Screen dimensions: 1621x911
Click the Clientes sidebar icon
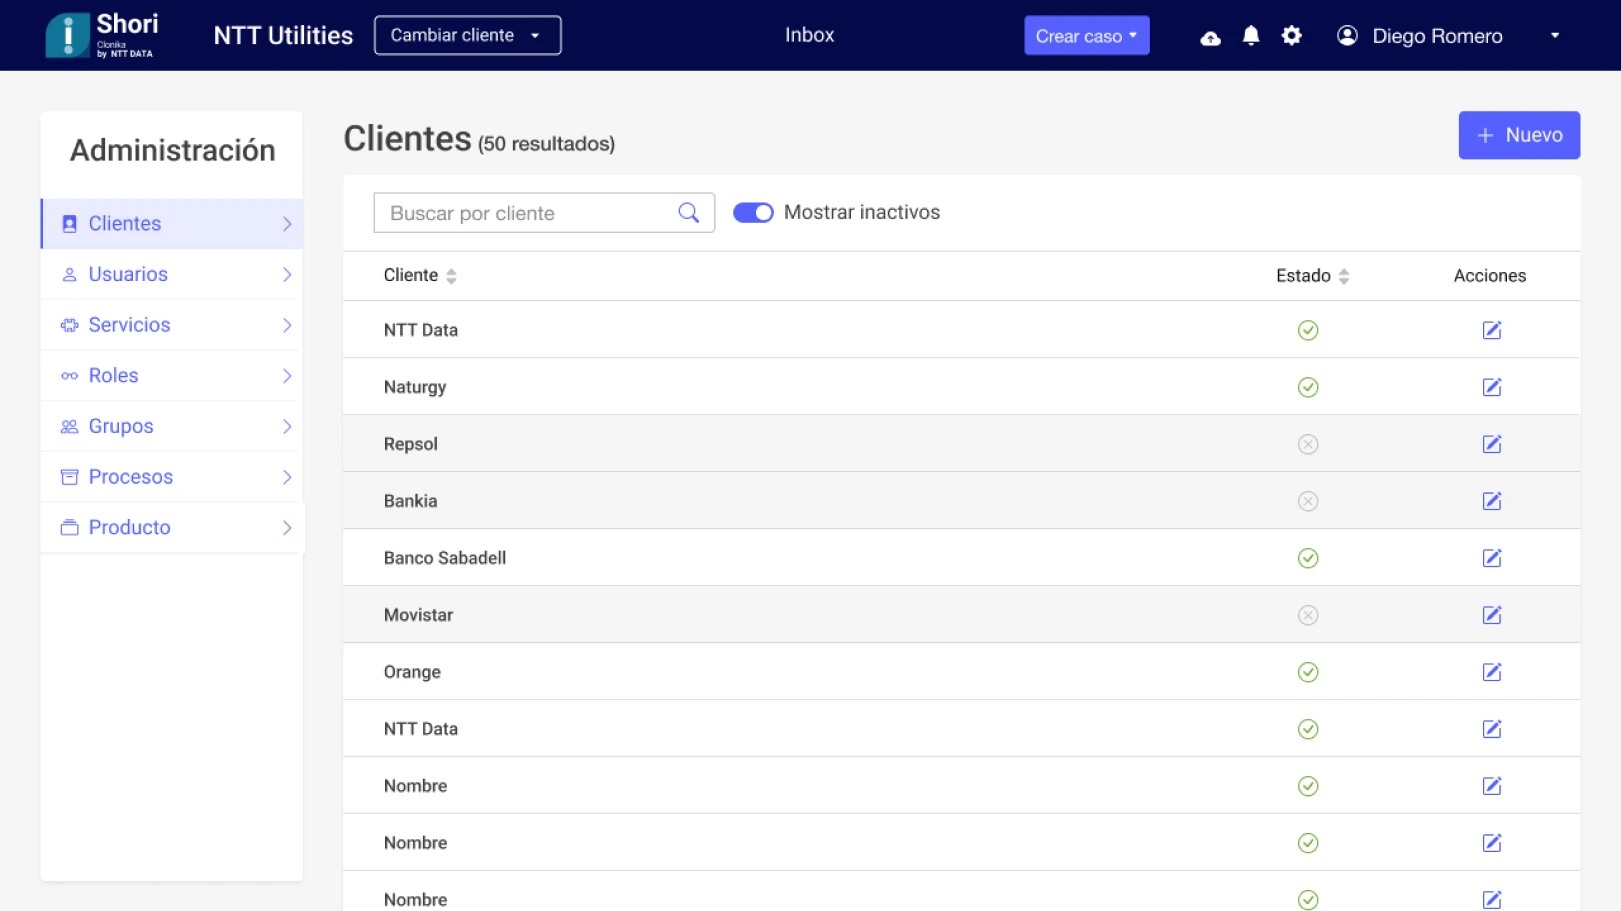click(69, 224)
